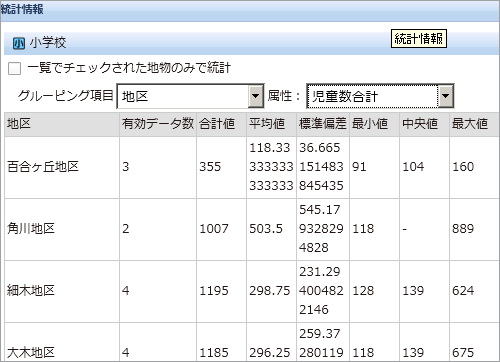Click maximum value 889 cell
The image size is (500, 362).
(475, 229)
